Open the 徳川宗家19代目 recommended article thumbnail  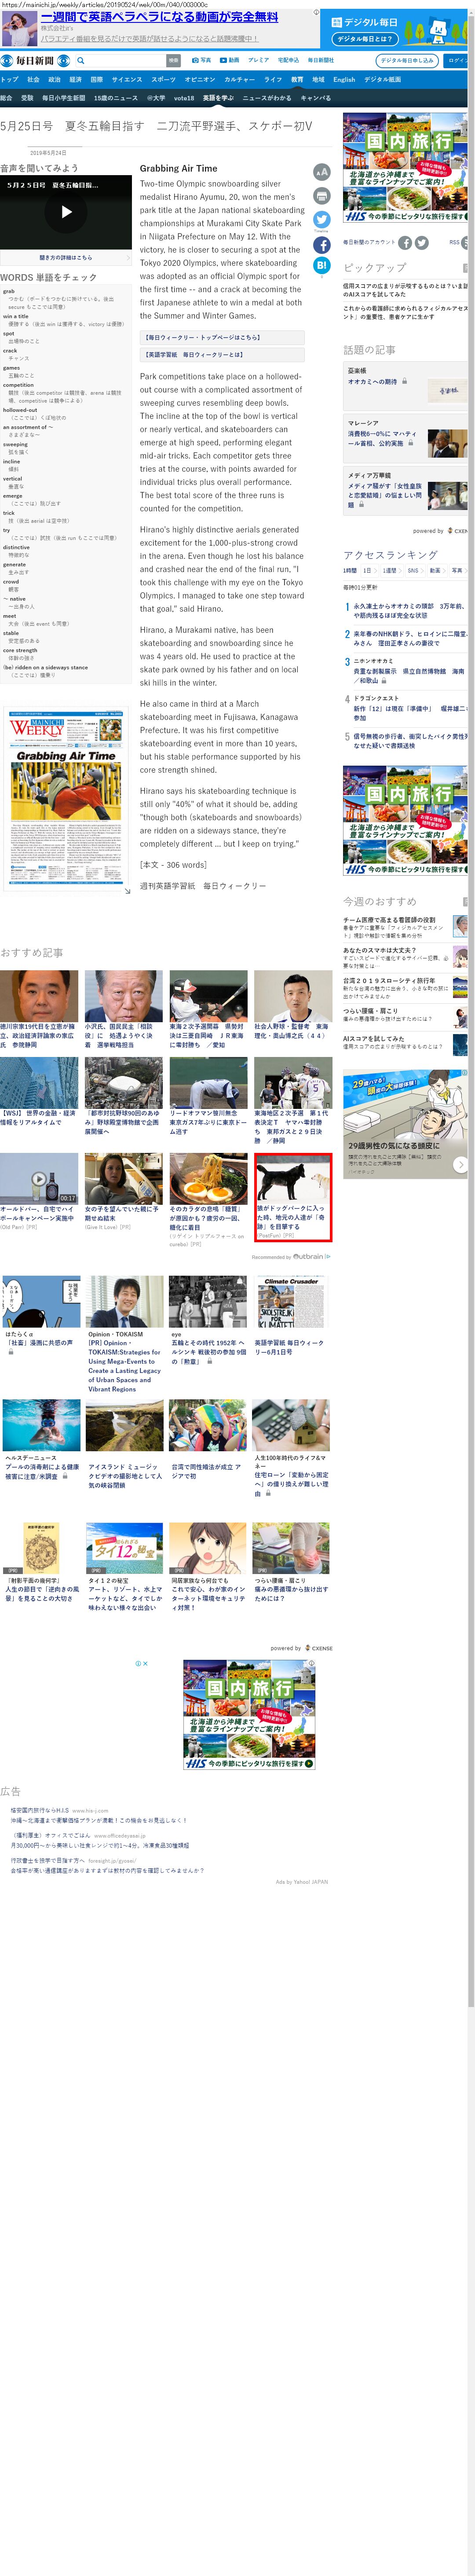point(39,996)
